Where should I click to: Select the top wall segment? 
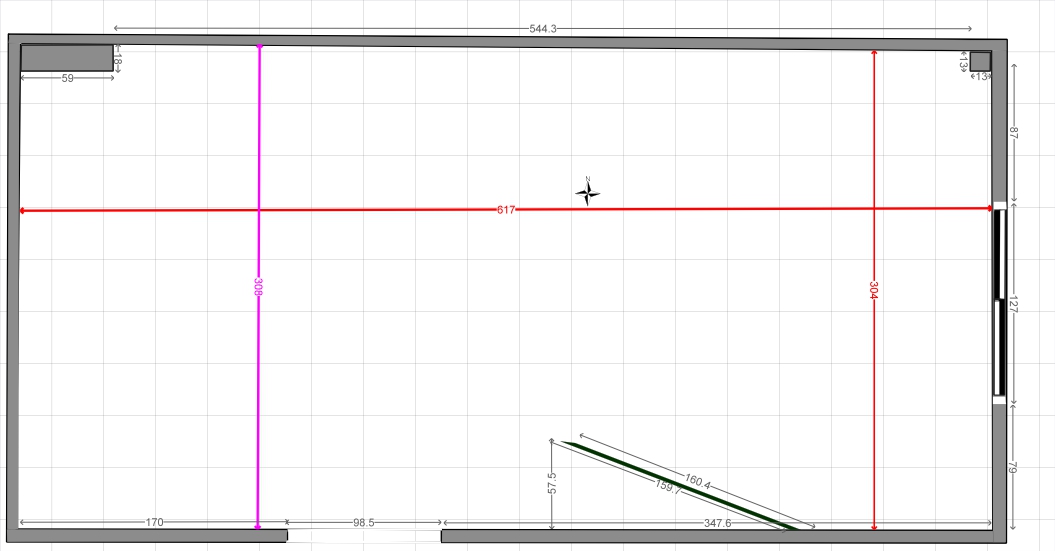pos(507,42)
